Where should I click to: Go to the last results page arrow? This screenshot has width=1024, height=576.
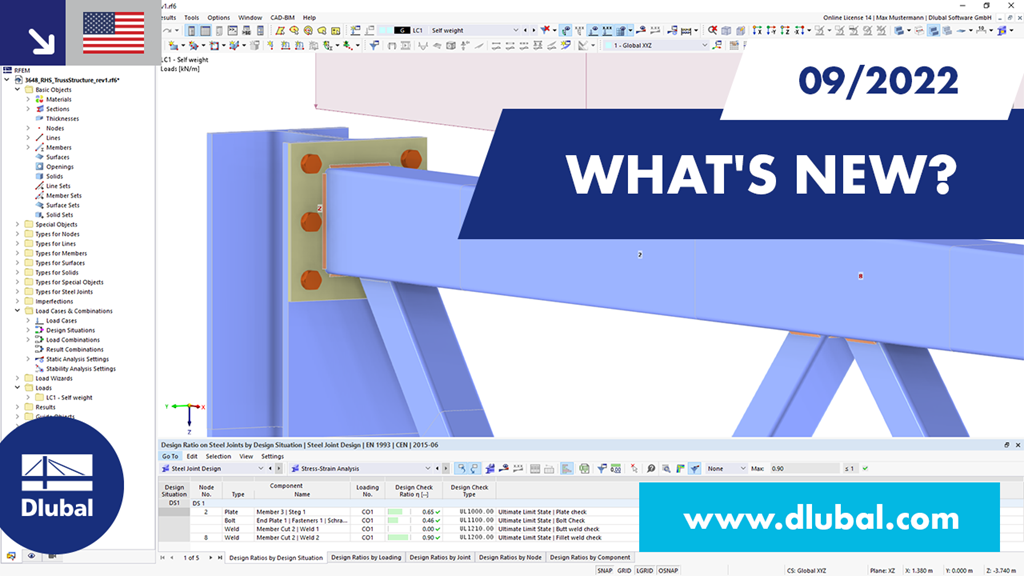coord(220,558)
